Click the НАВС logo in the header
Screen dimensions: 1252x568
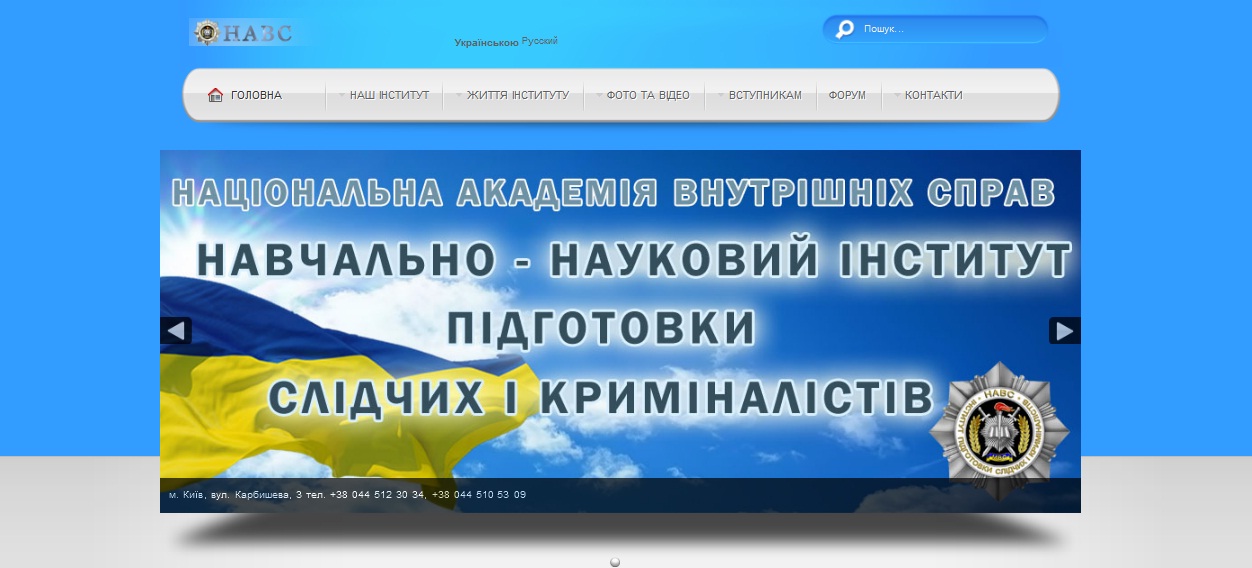[x=246, y=33]
